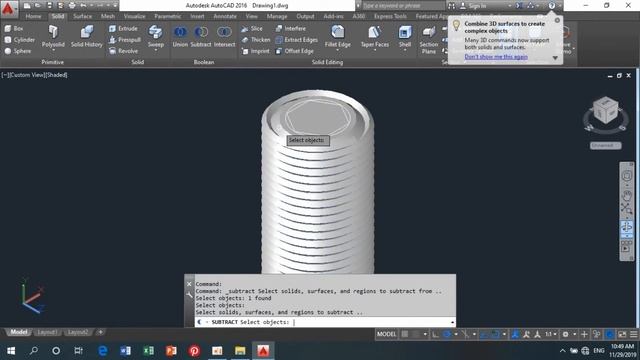Choose the Imprint tool
Viewport: 640px width, 360px height.
(256, 51)
